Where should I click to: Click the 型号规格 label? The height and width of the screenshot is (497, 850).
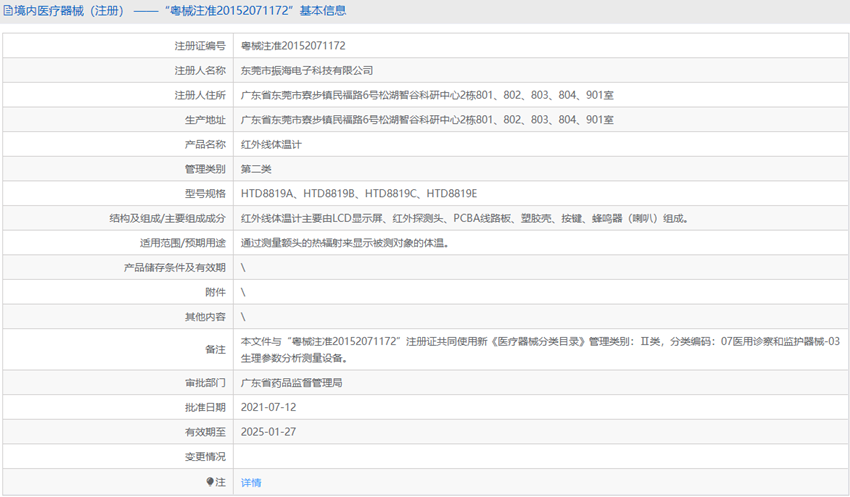pos(205,193)
